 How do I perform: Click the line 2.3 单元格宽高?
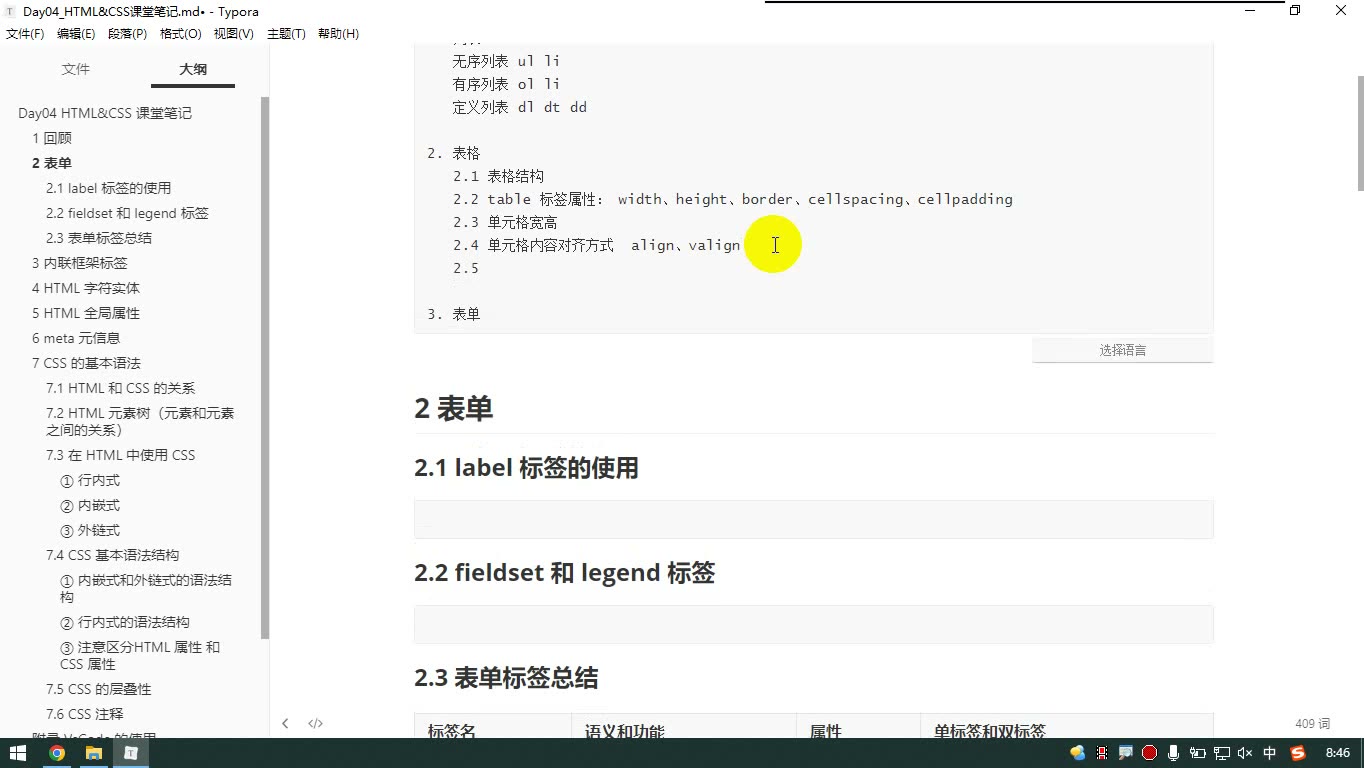click(x=505, y=222)
